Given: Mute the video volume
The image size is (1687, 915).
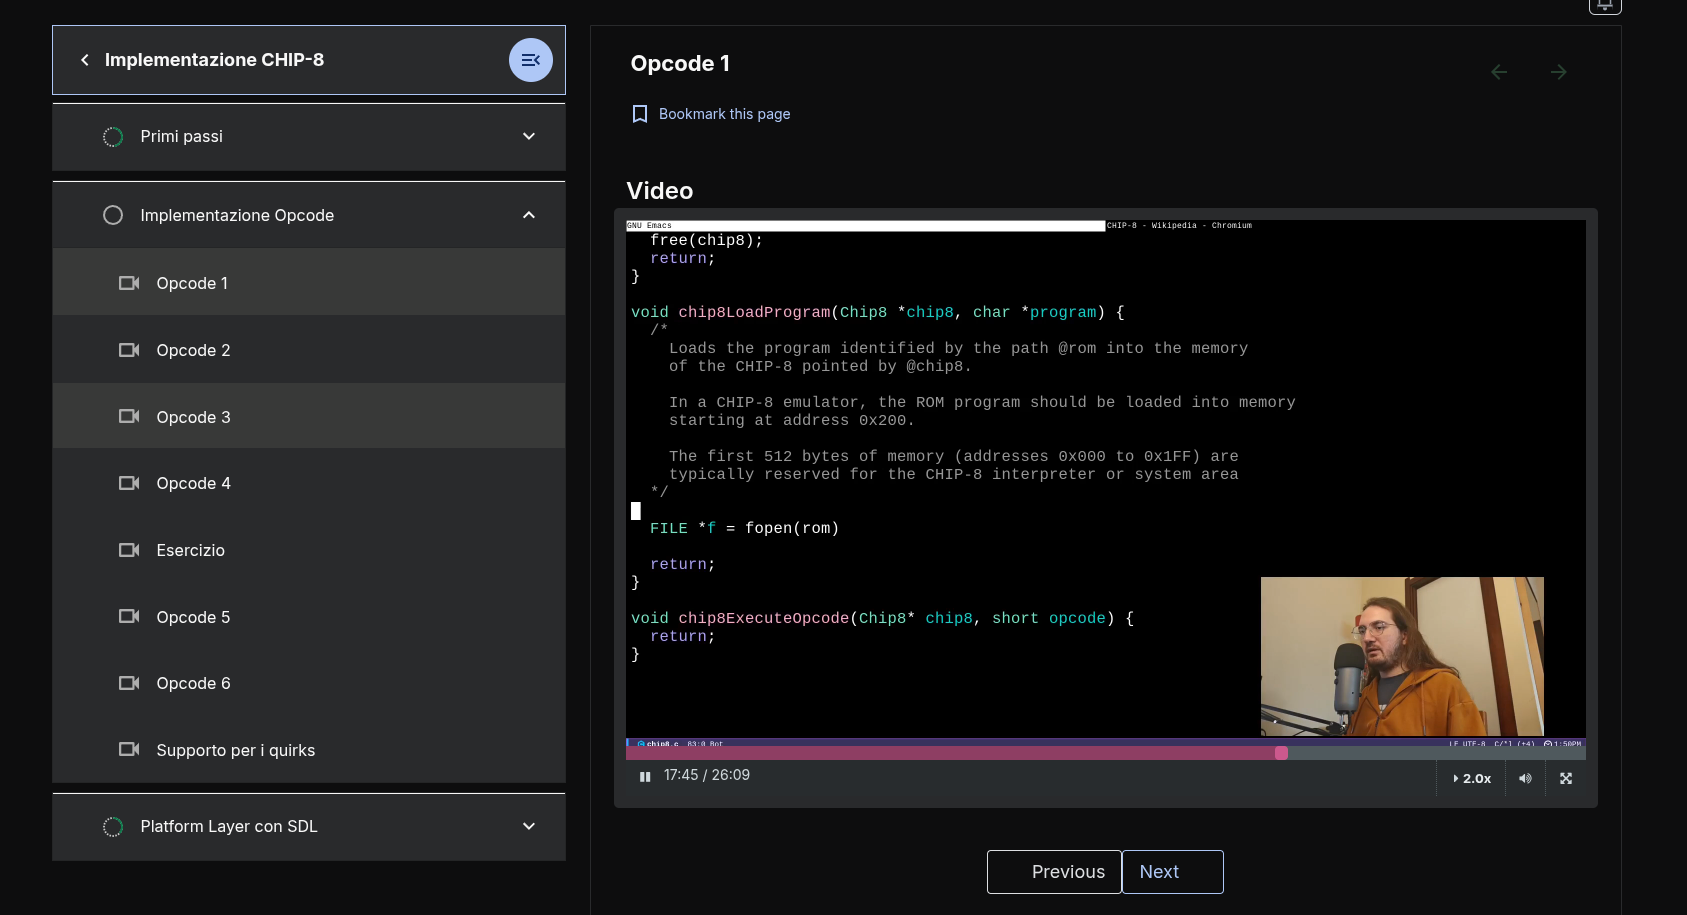Looking at the screenshot, I should (1525, 778).
